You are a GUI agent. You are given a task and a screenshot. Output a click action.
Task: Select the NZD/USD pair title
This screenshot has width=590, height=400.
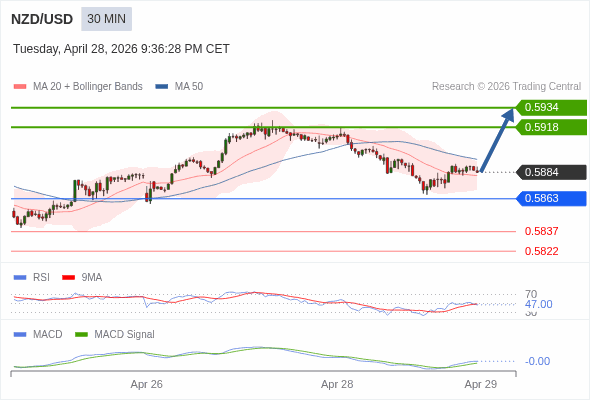tap(42, 19)
